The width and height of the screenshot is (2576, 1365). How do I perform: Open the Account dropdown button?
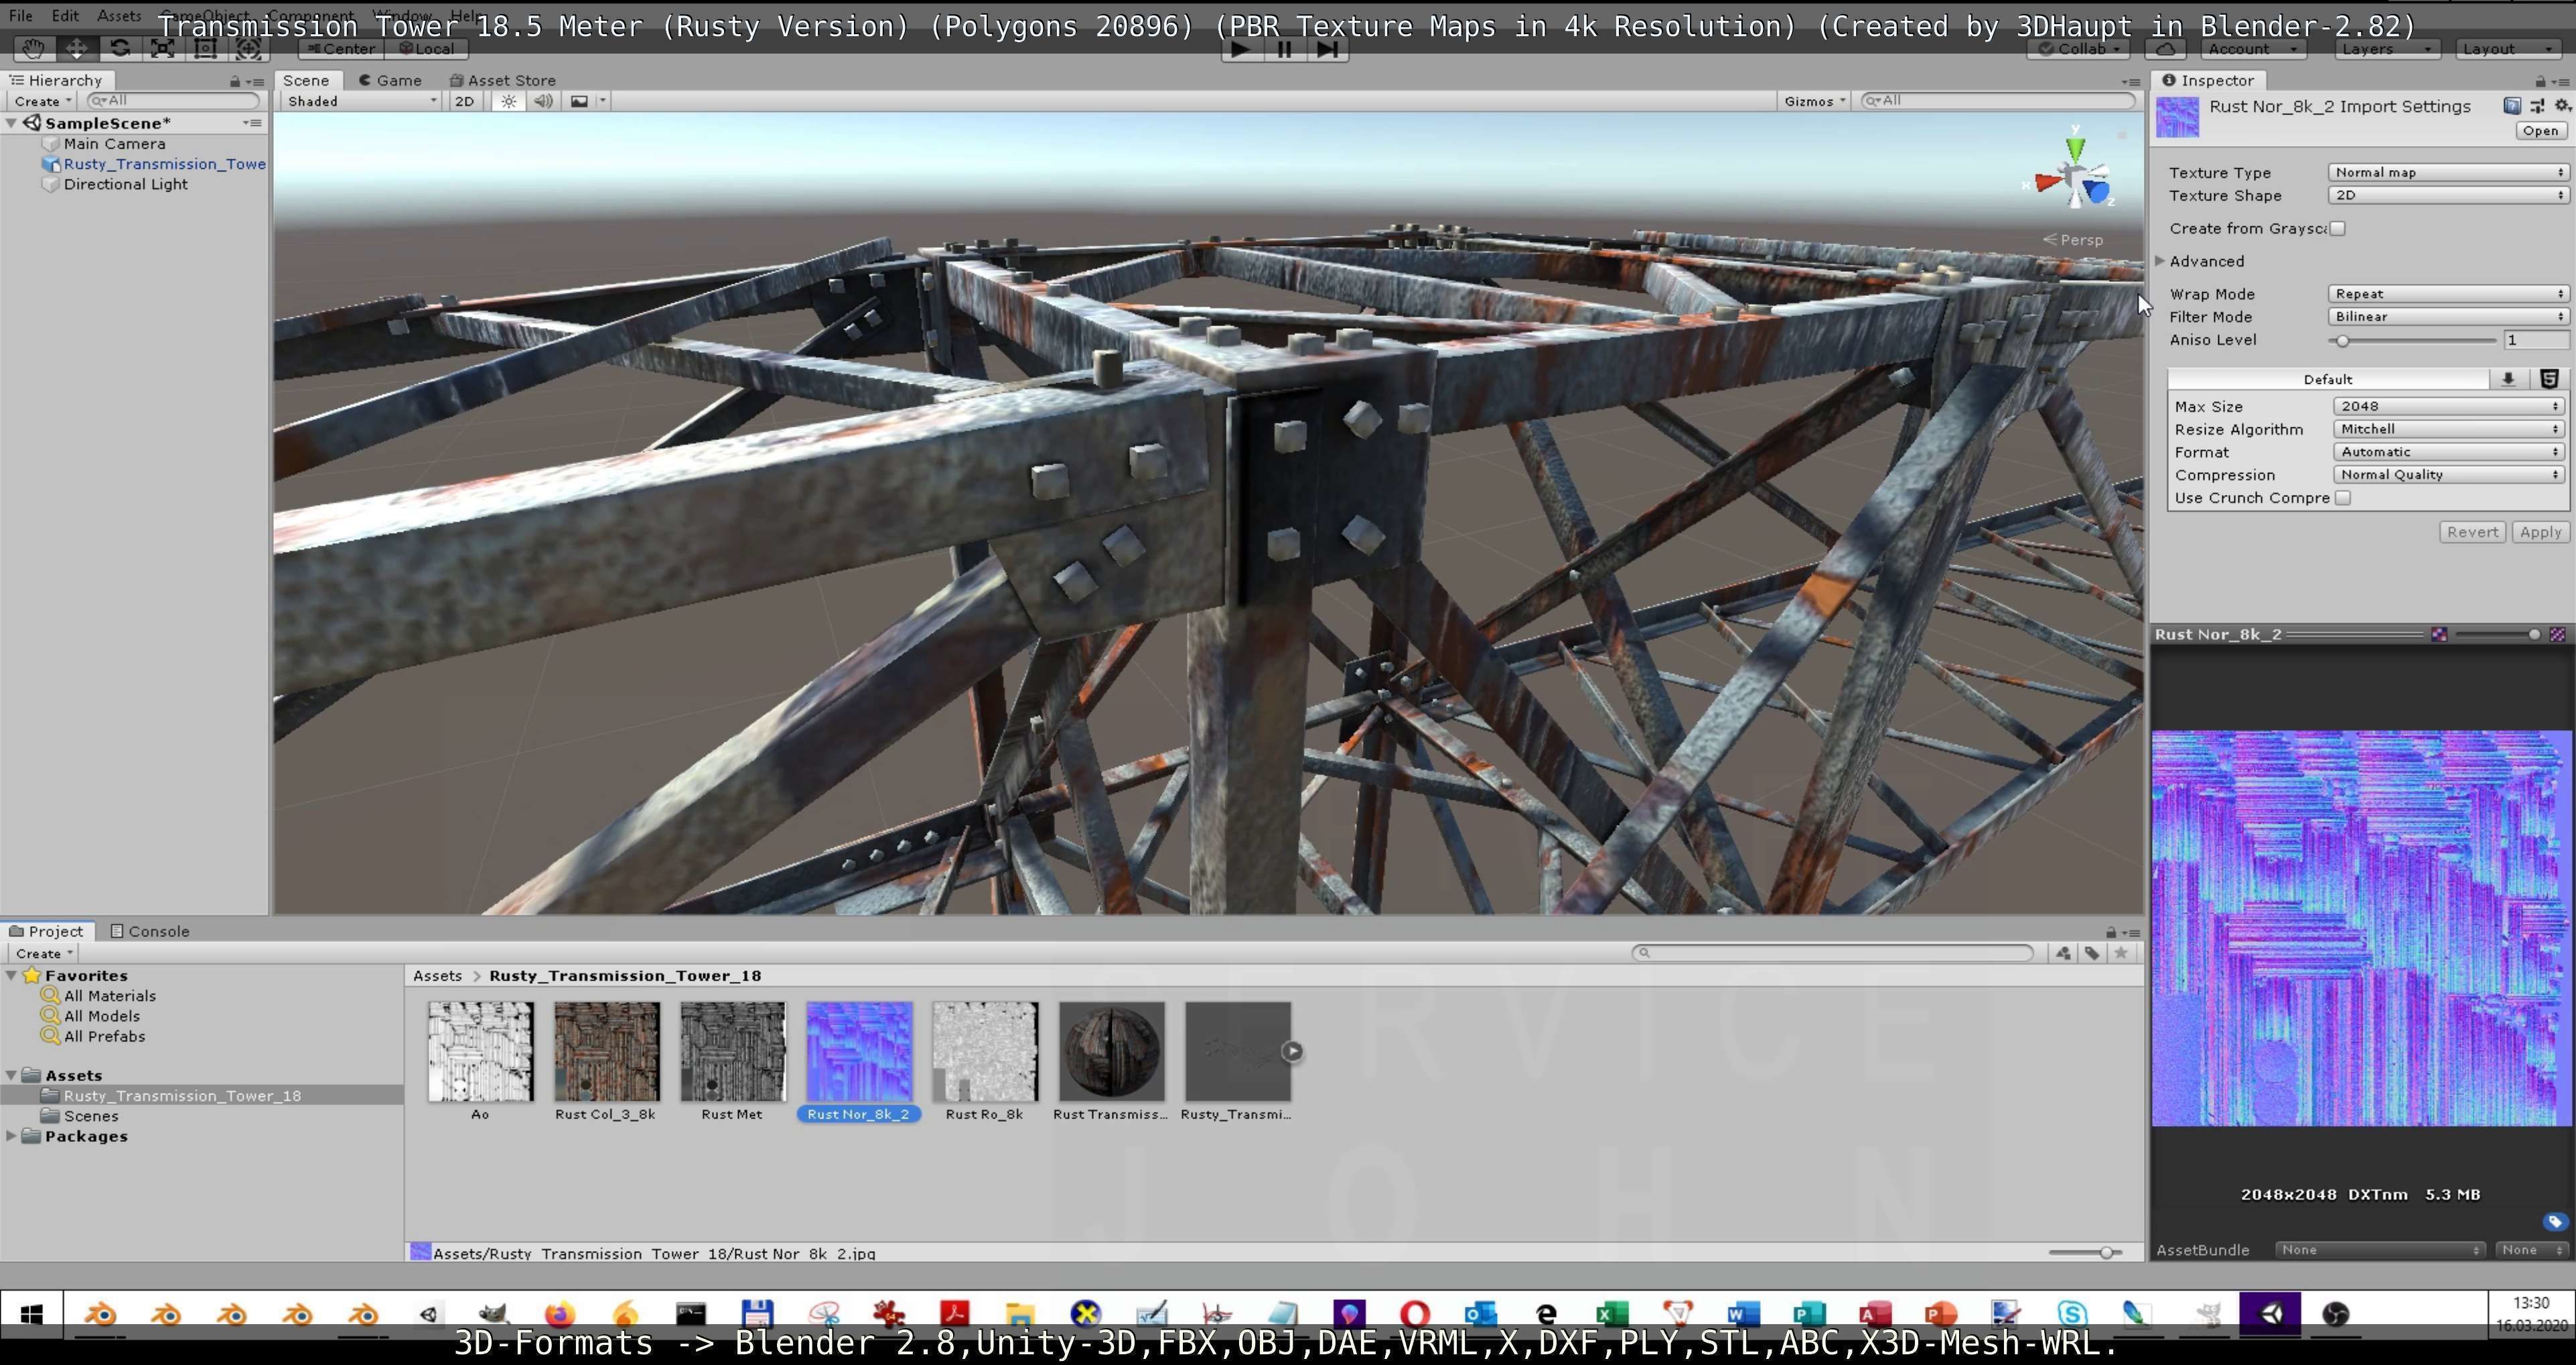tap(2252, 48)
